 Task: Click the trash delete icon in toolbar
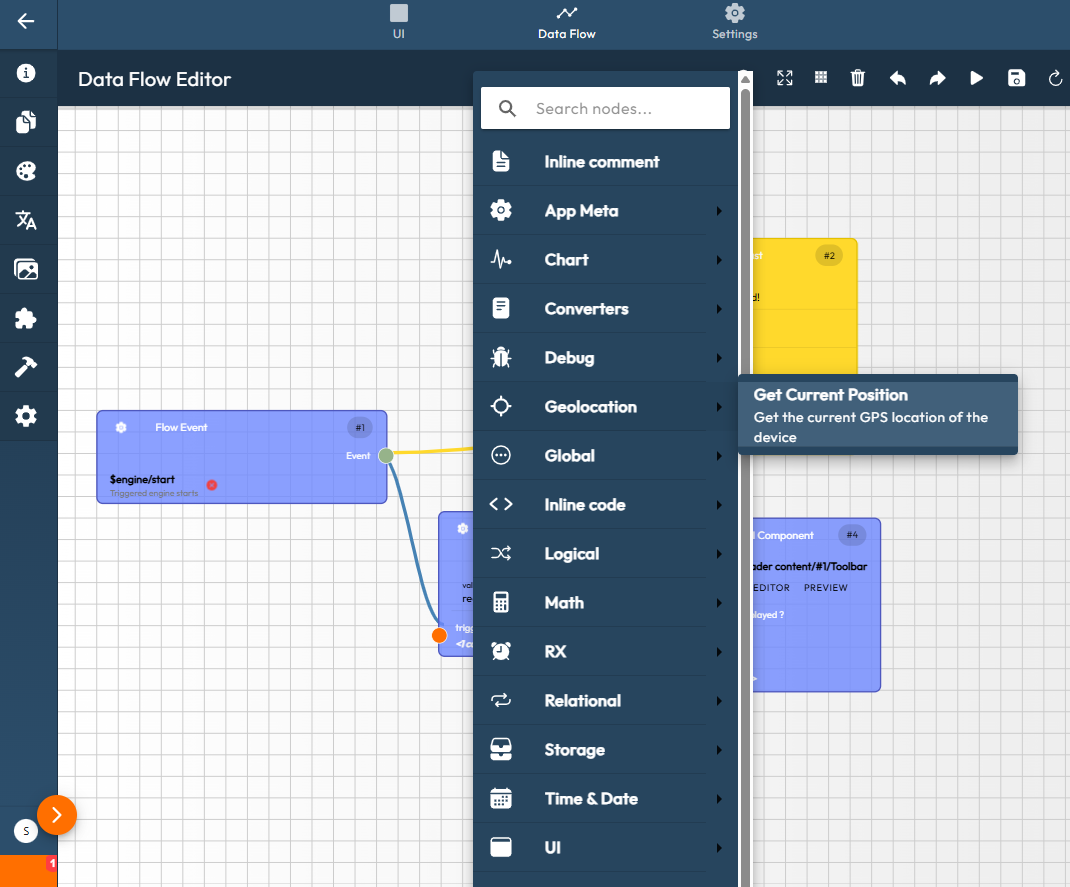coord(857,78)
